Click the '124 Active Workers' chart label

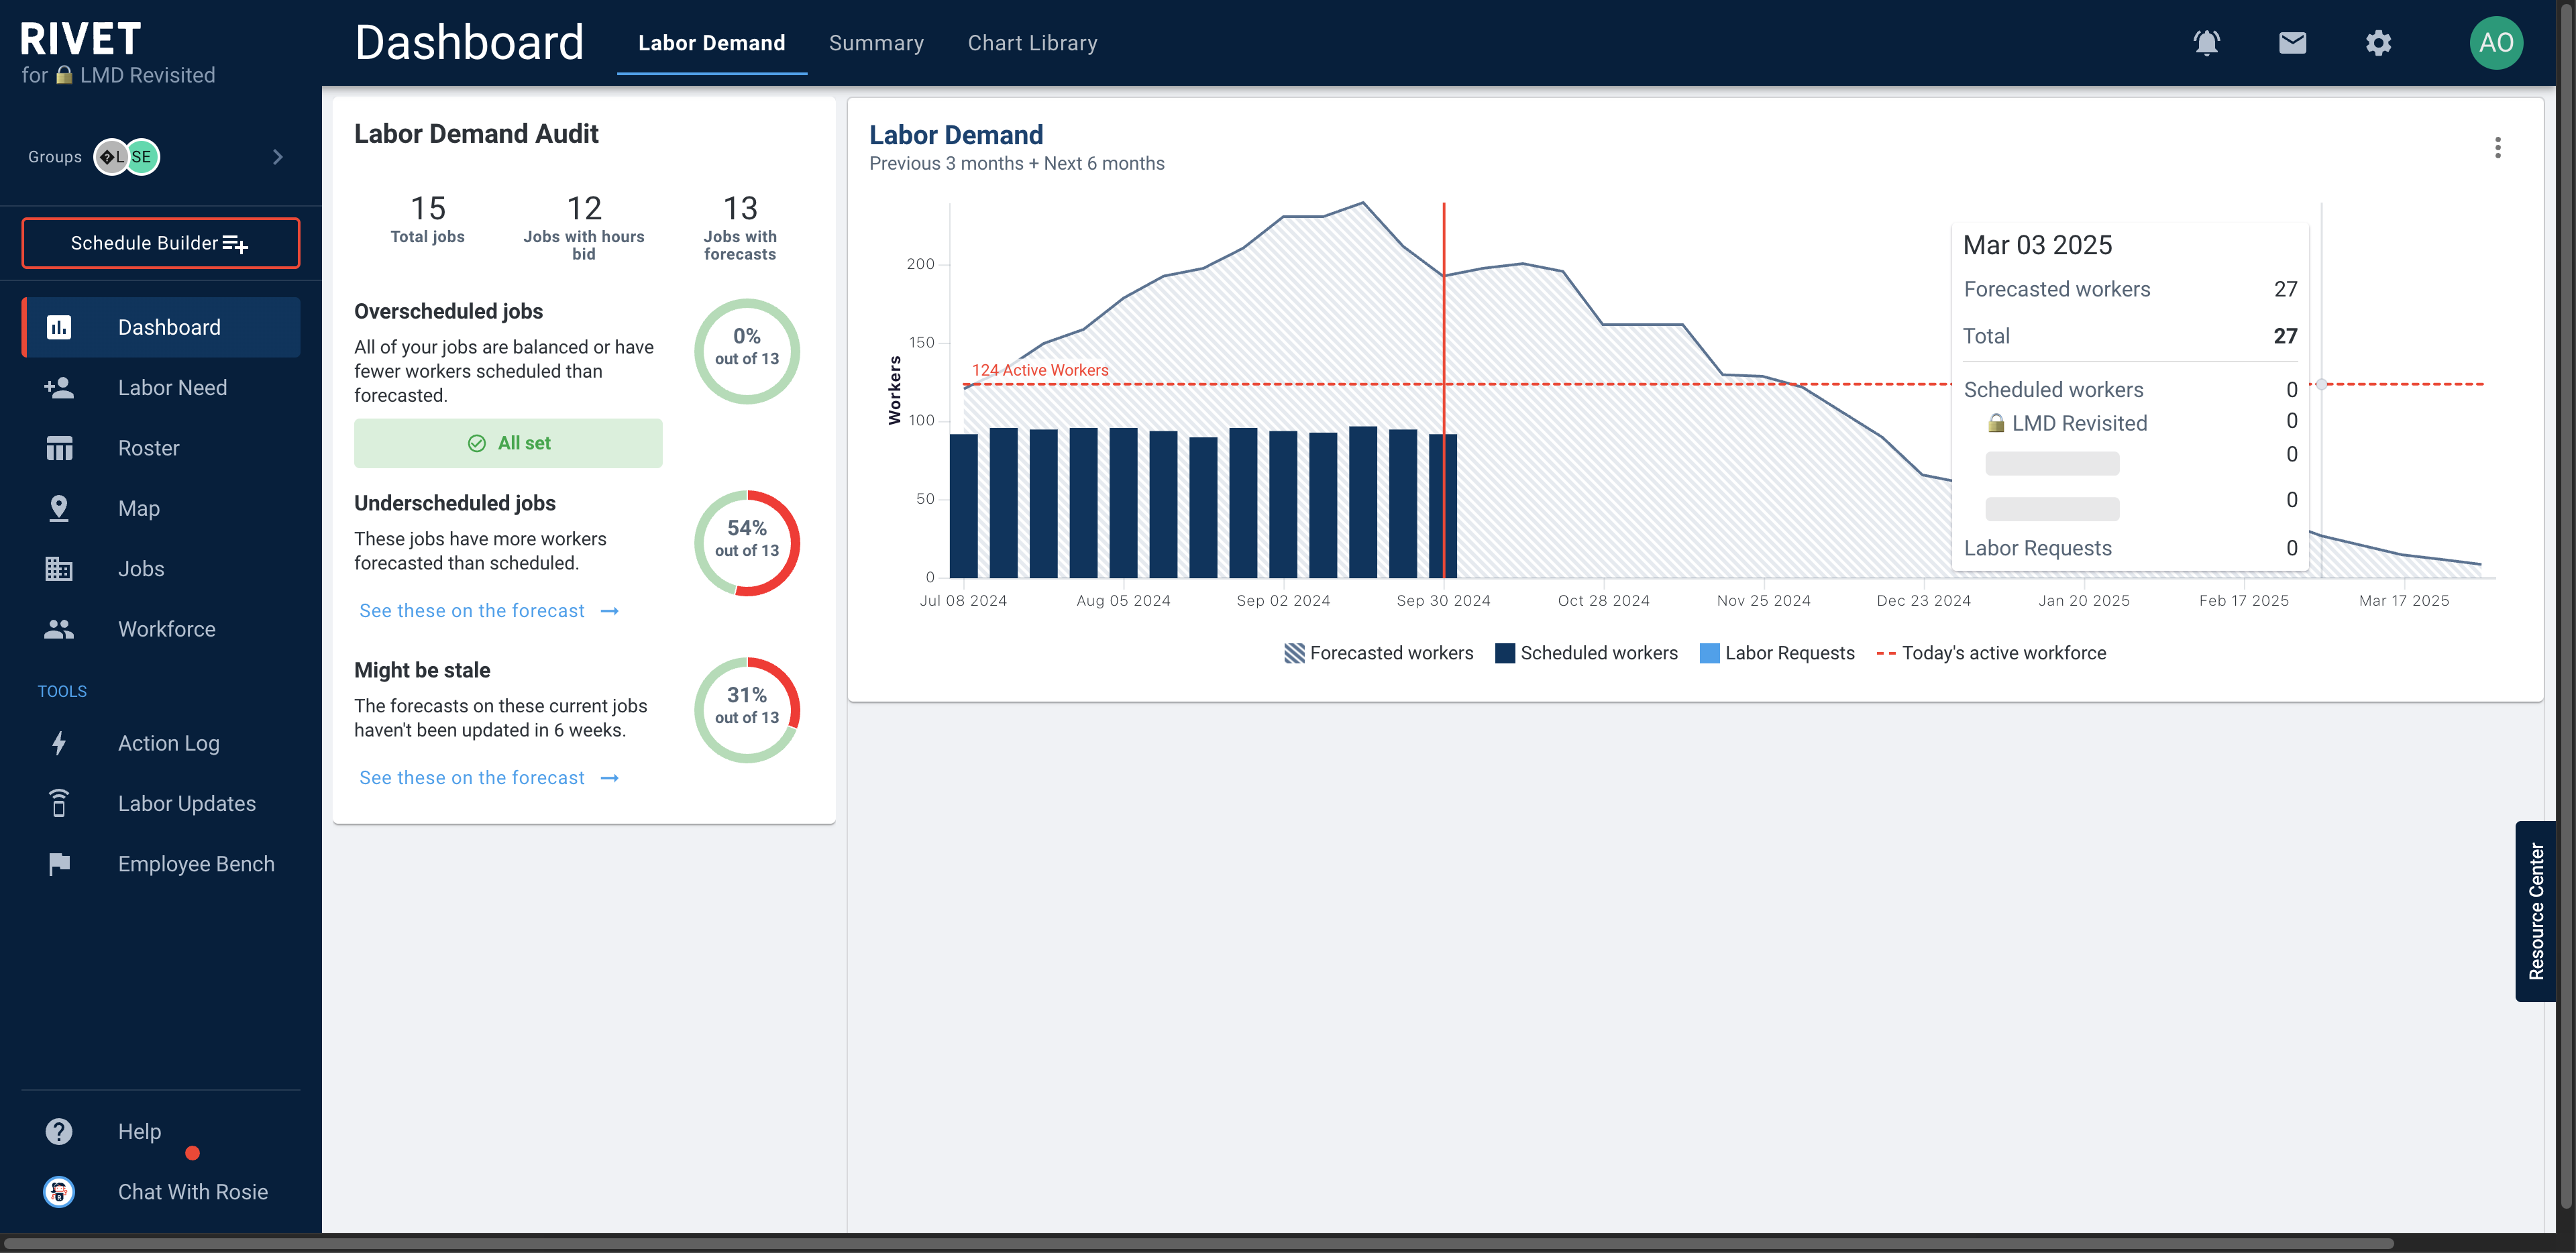[1040, 370]
